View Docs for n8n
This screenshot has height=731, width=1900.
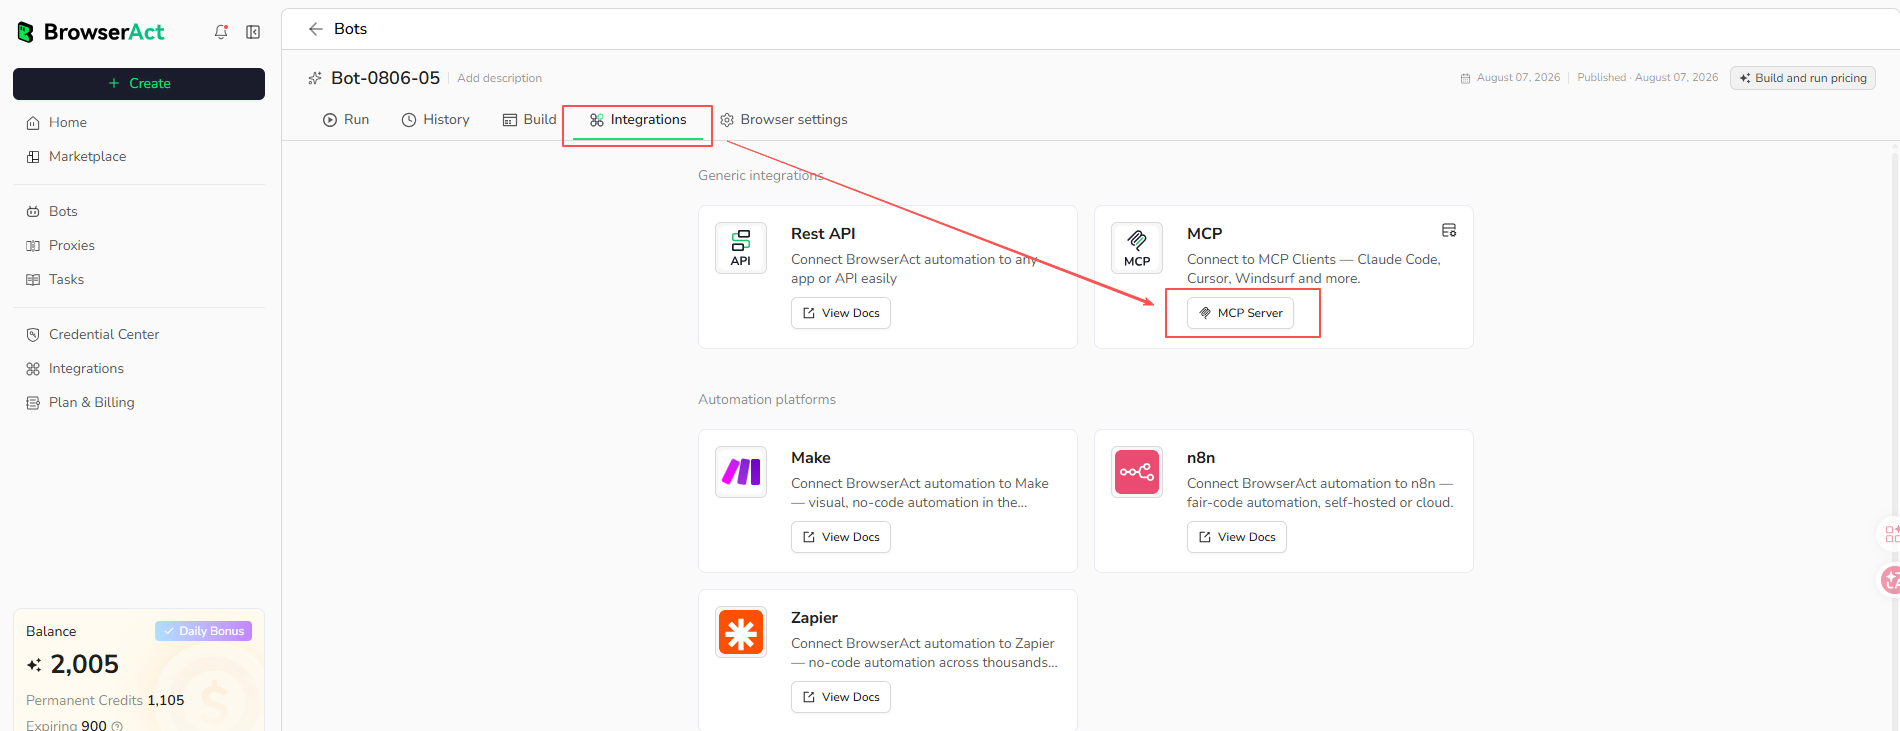pyautogui.click(x=1237, y=537)
